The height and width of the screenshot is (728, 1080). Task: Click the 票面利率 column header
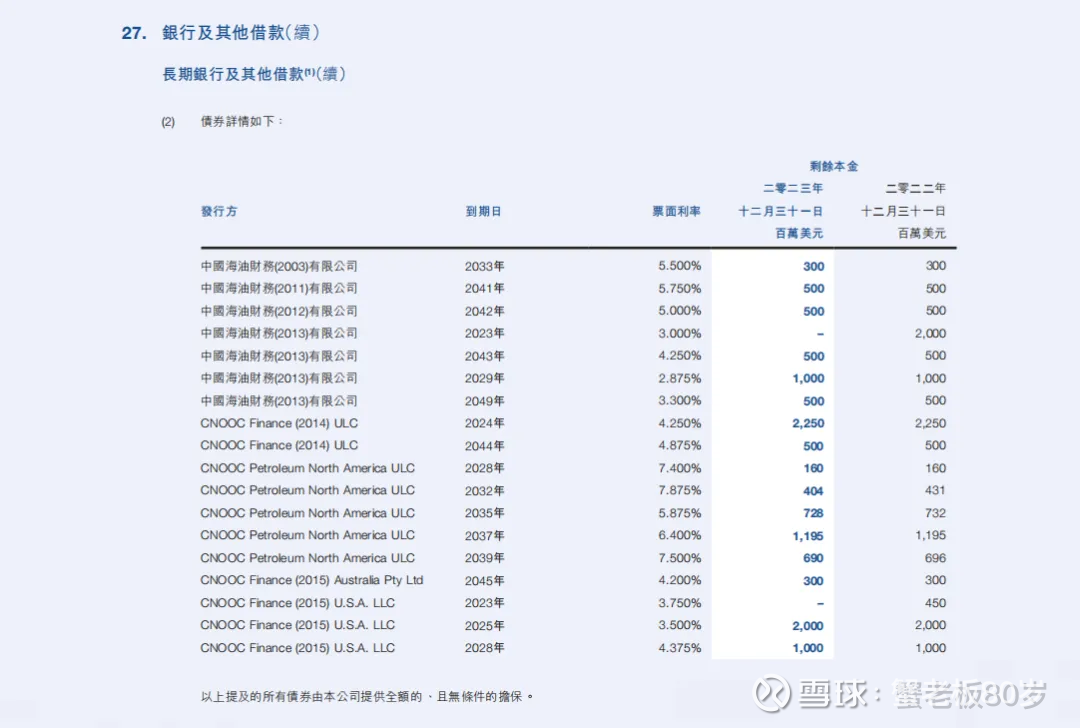coord(676,211)
